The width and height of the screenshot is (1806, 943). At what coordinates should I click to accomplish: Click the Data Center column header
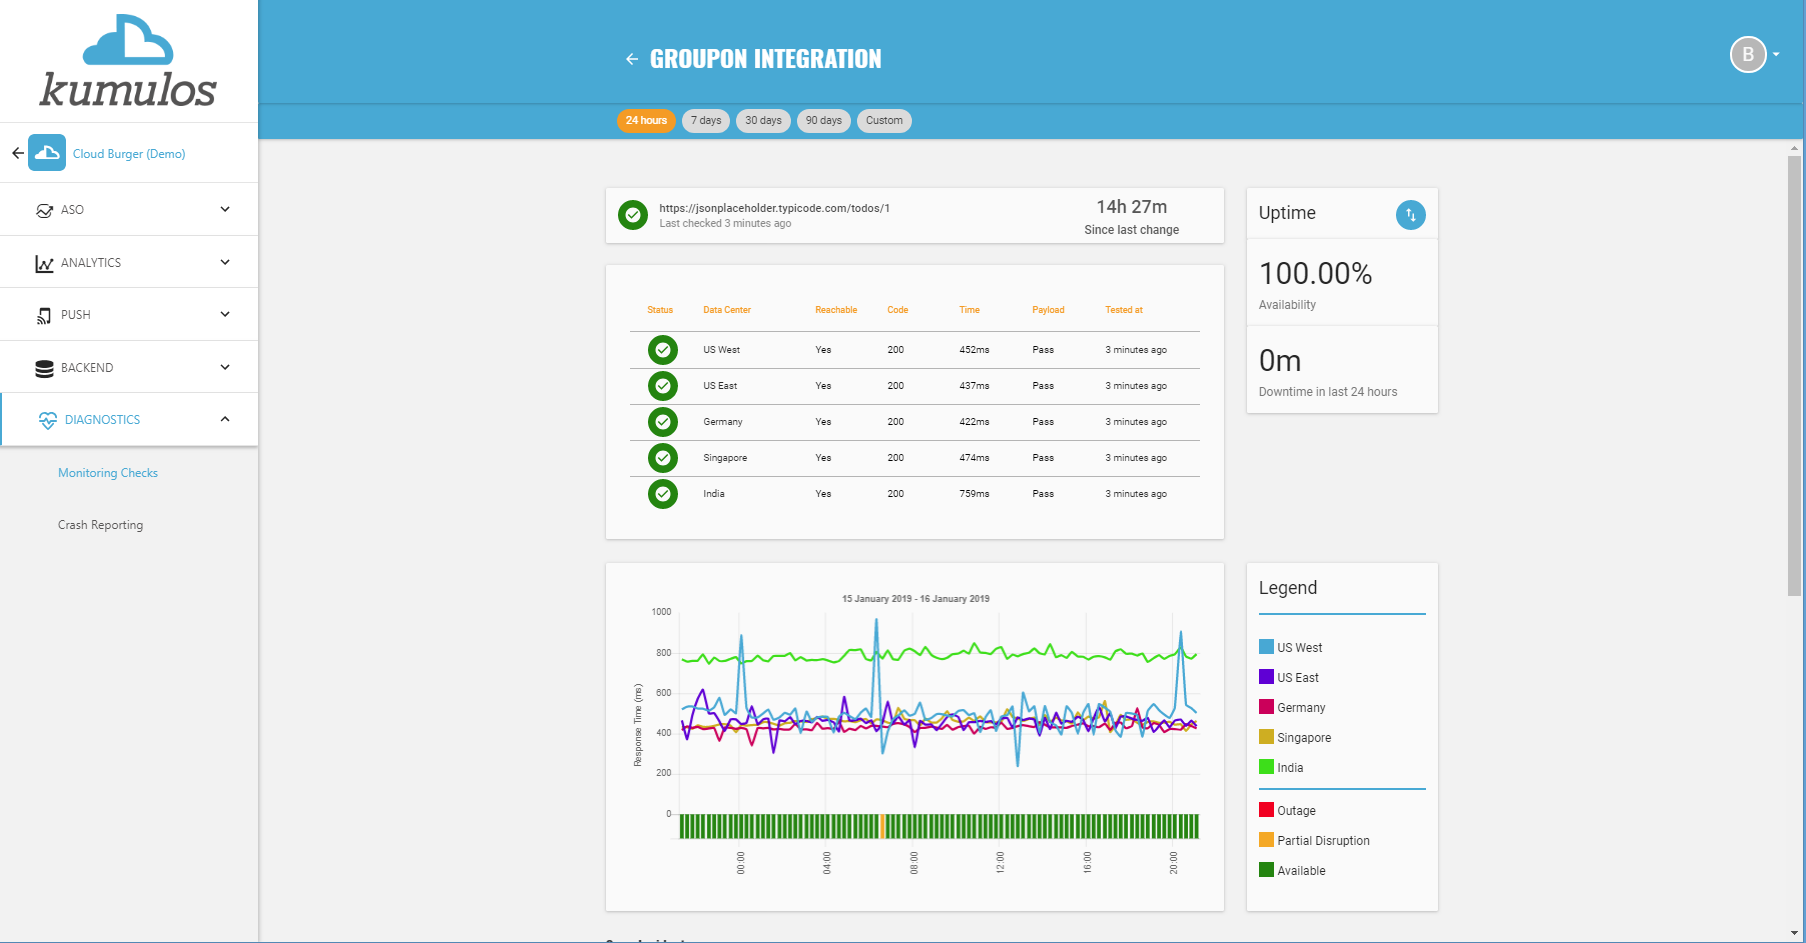tap(727, 310)
